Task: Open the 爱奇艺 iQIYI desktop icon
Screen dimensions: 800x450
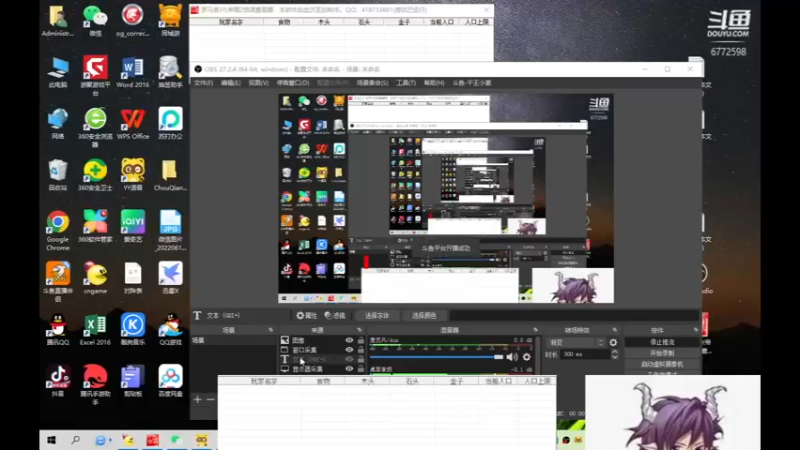Action: coord(133,226)
